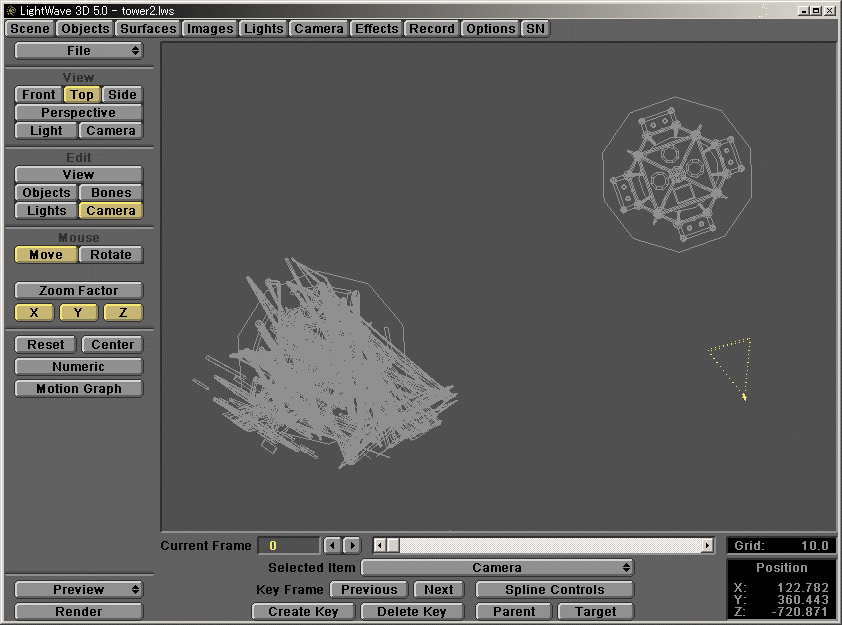842x625 pixels.
Task: Set Edit mode to Bones
Action: [110, 192]
